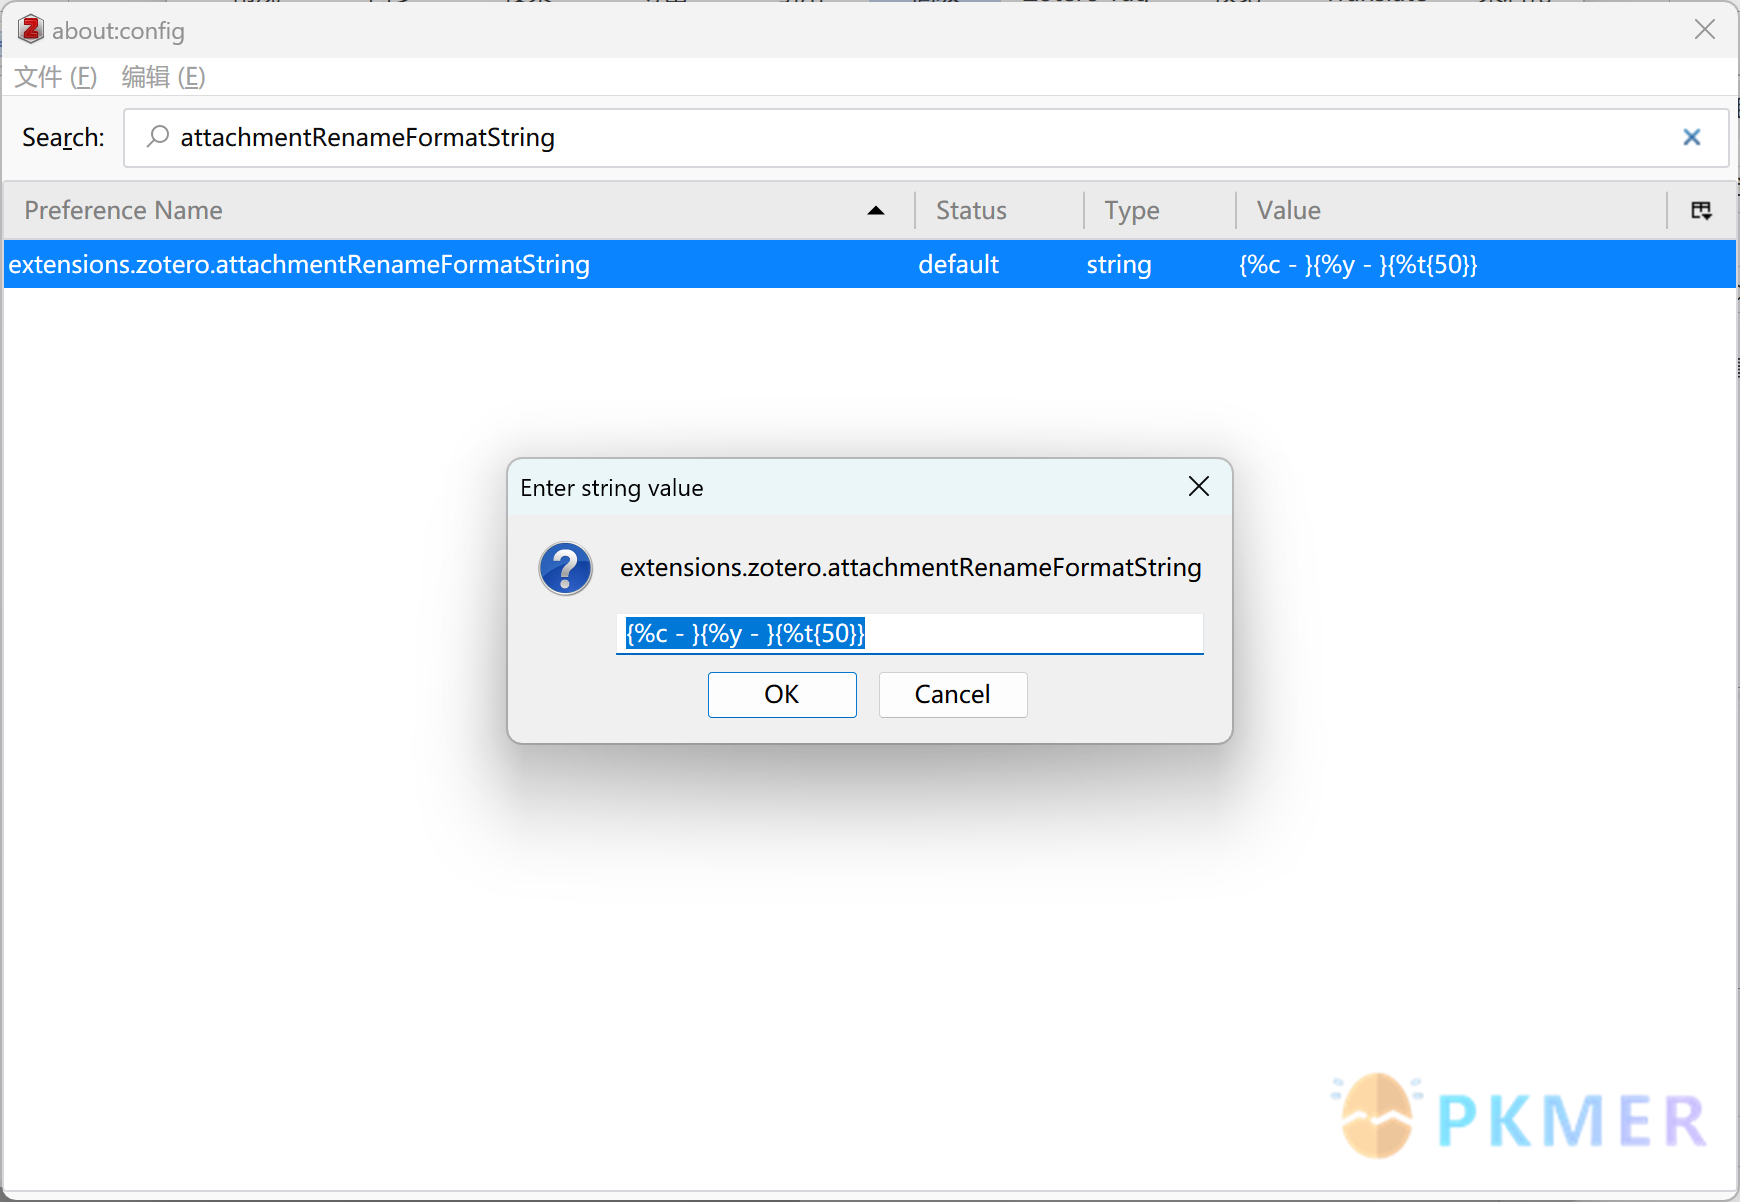The height and width of the screenshot is (1202, 1740).
Task: Clear the search text with blue X
Action: (x=1692, y=137)
